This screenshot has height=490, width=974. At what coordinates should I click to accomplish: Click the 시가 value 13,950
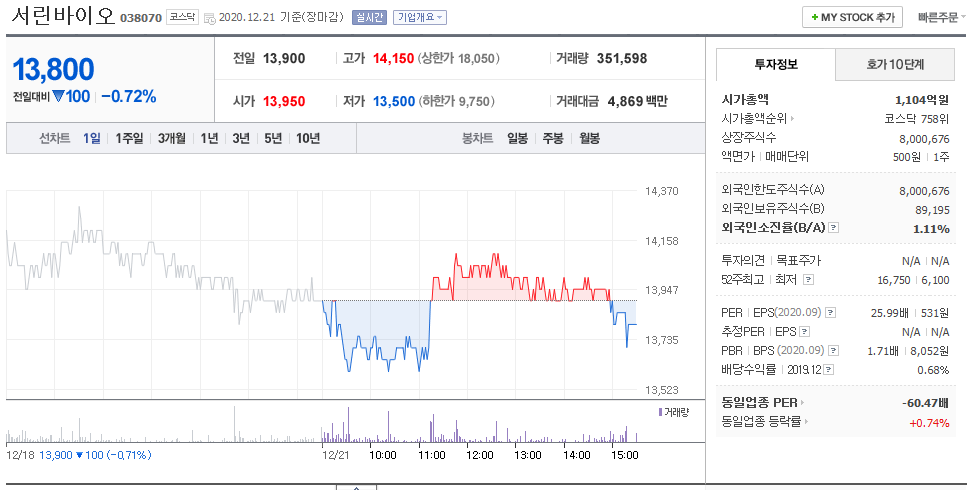(284, 101)
